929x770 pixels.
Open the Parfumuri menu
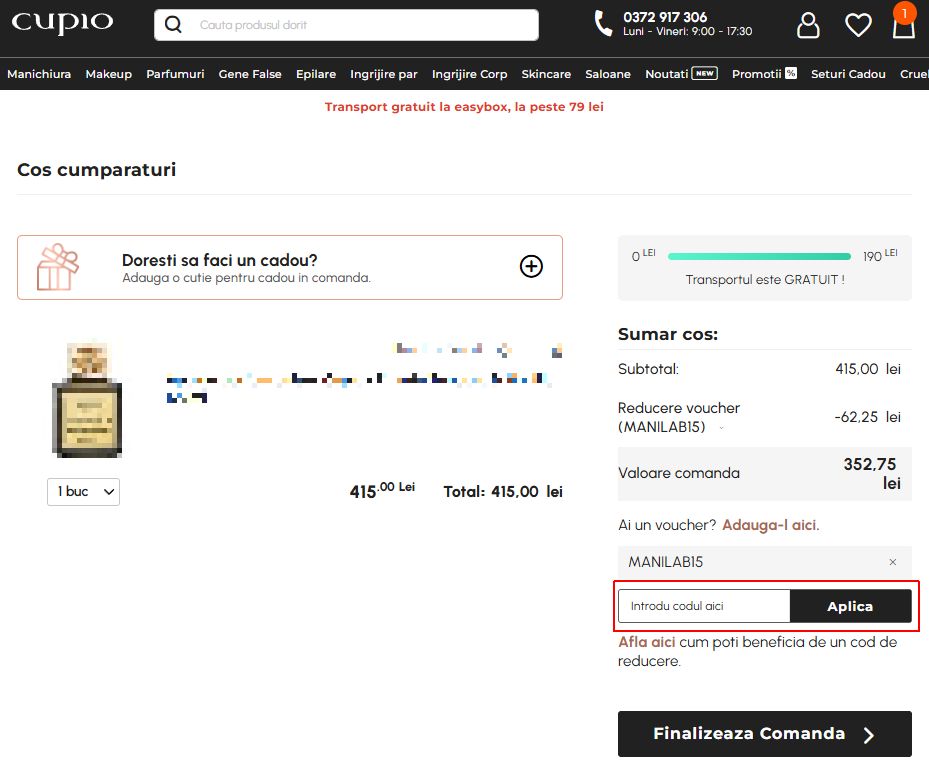(x=175, y=74)
